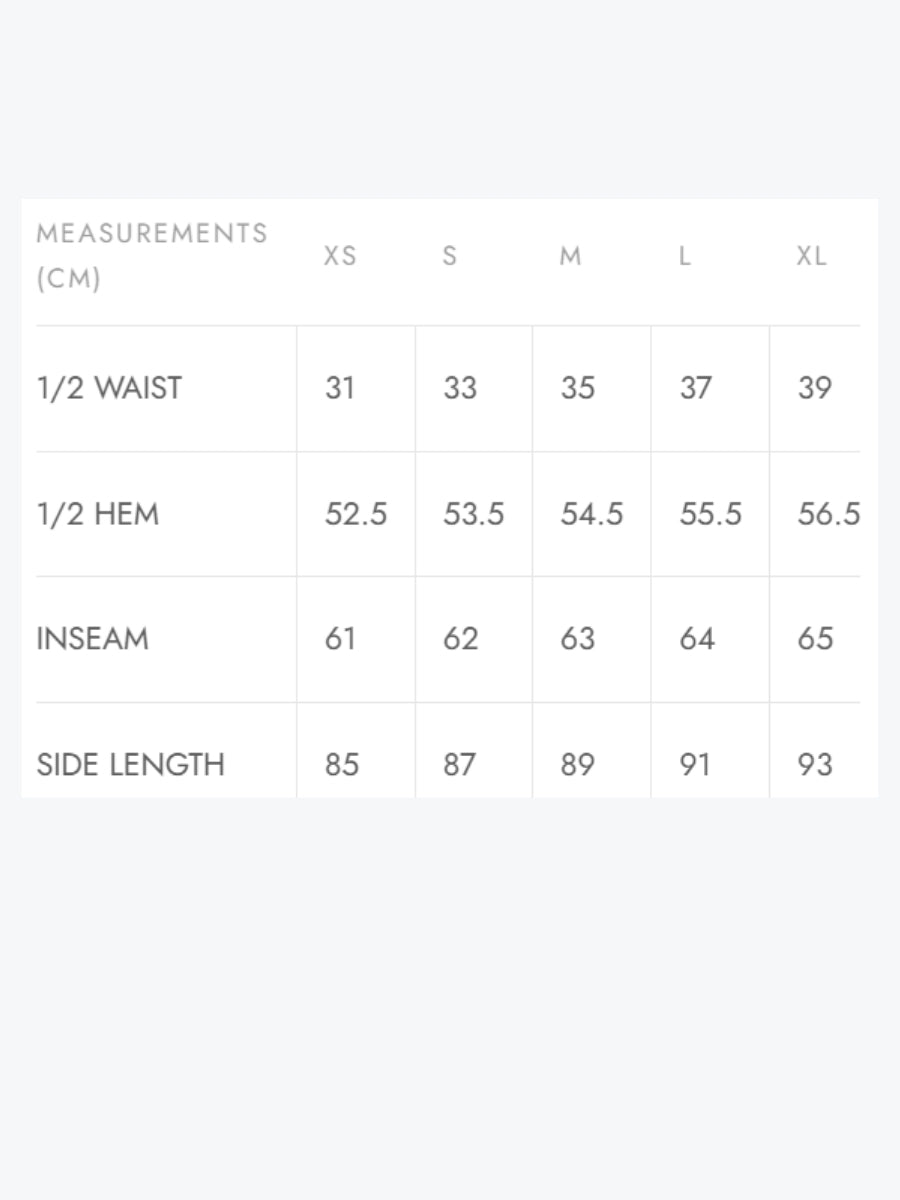Select the XS size column header
The width and height of the screenshot is (900, 1200).
(x=340, y=256)
